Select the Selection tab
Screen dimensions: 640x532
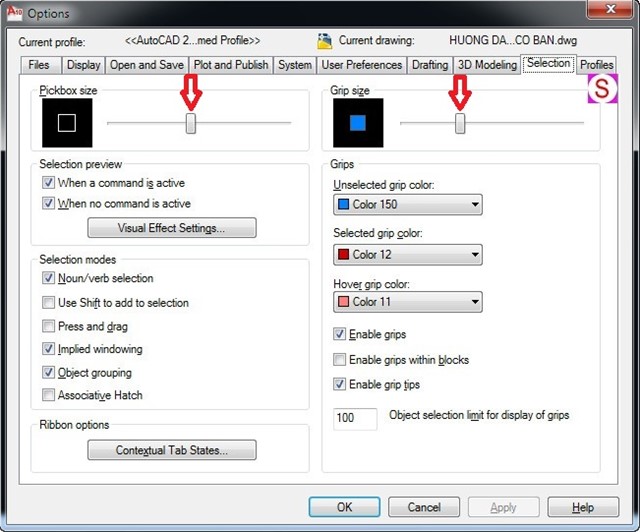point(549,63)
